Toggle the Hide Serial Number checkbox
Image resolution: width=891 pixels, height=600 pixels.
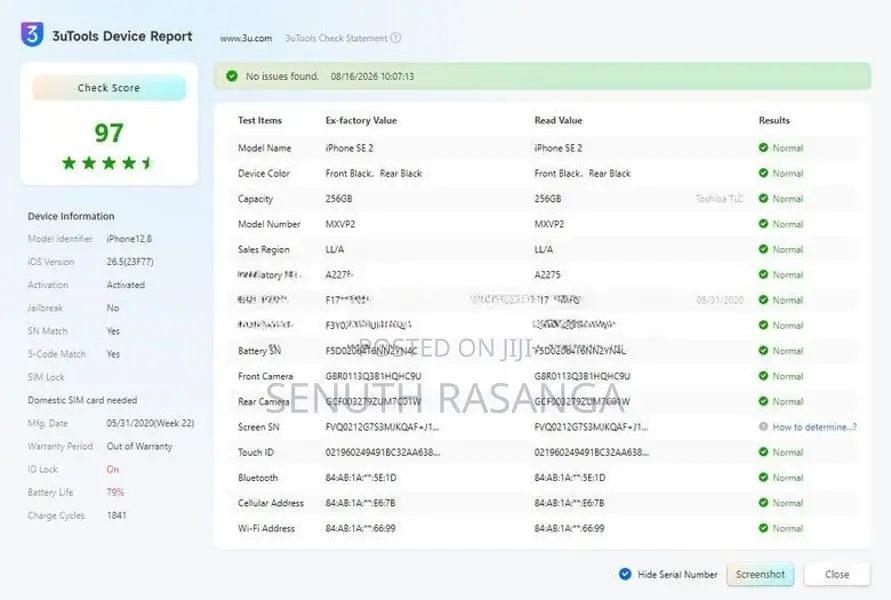(625, 574)
